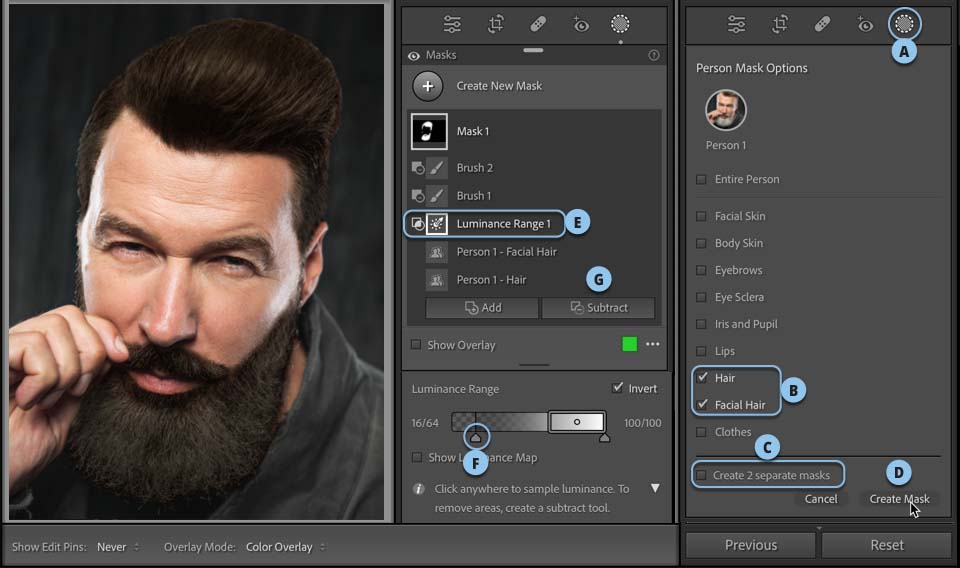
Task: Select the Brush 2 mask component
Action: 475,168
